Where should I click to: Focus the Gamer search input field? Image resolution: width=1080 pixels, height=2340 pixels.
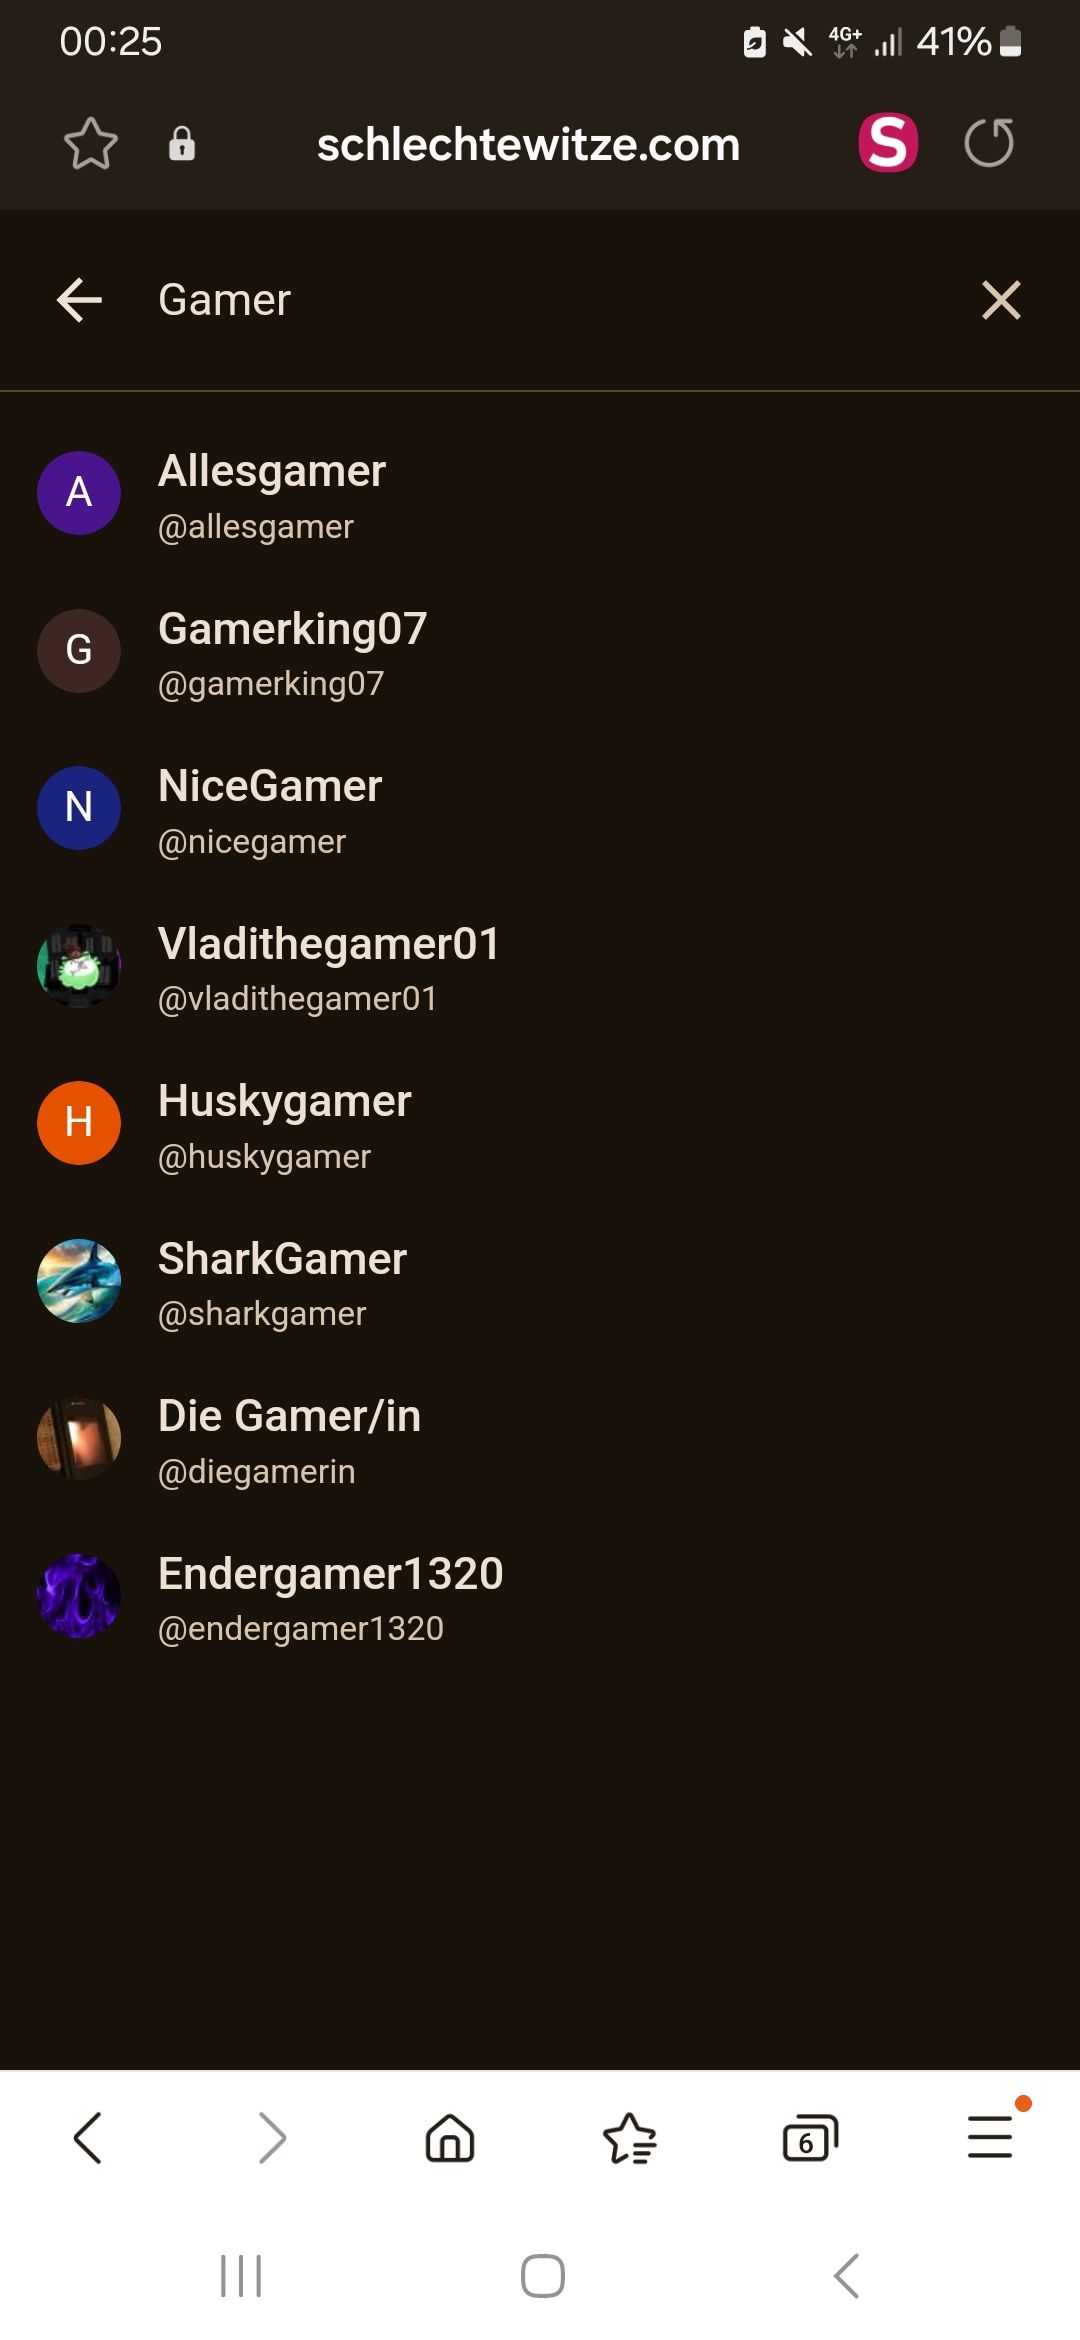(x=540, y=300)
